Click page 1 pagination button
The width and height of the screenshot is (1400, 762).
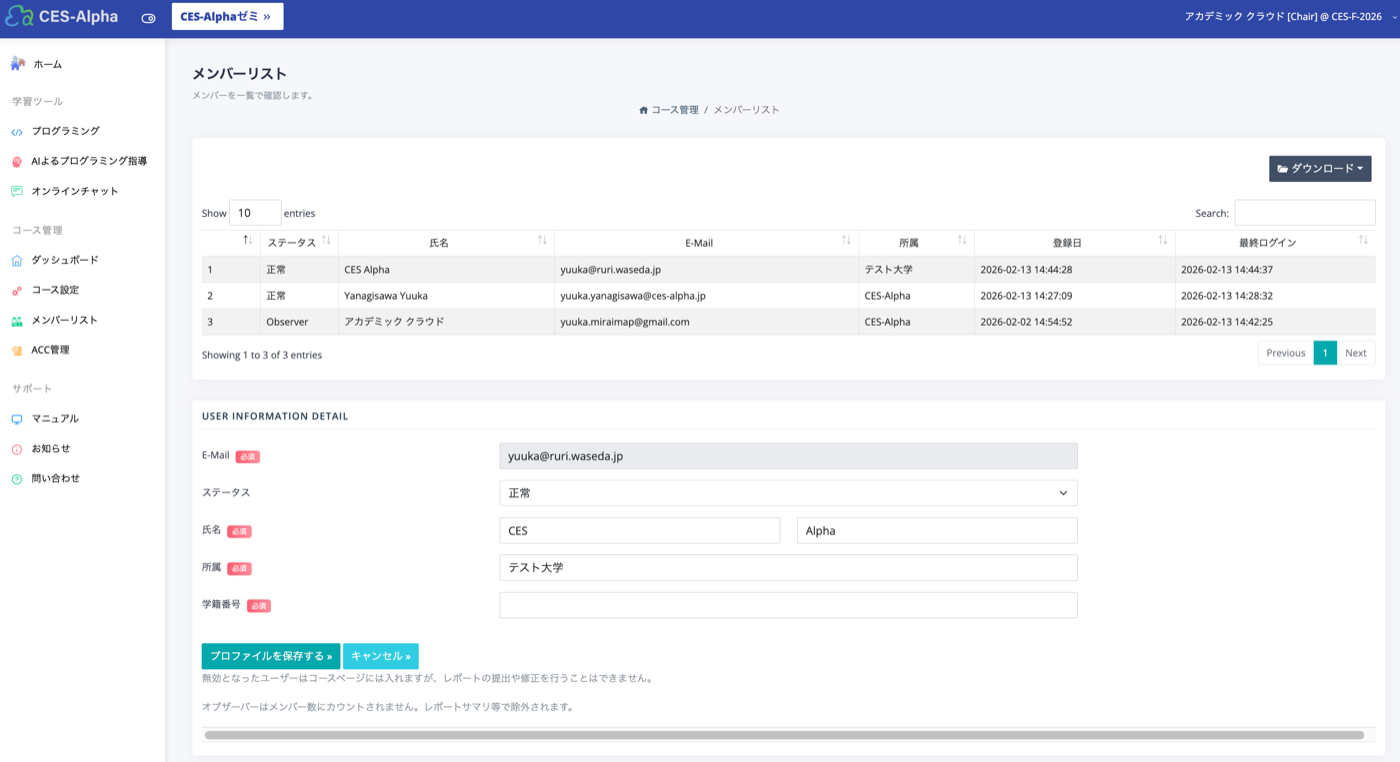pos(1325,353)
